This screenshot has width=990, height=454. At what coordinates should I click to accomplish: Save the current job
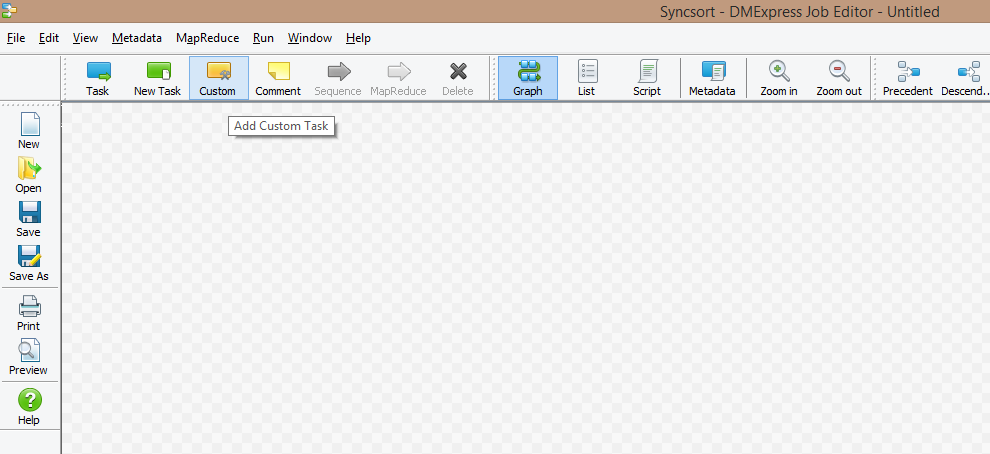(x=28, y=220)
